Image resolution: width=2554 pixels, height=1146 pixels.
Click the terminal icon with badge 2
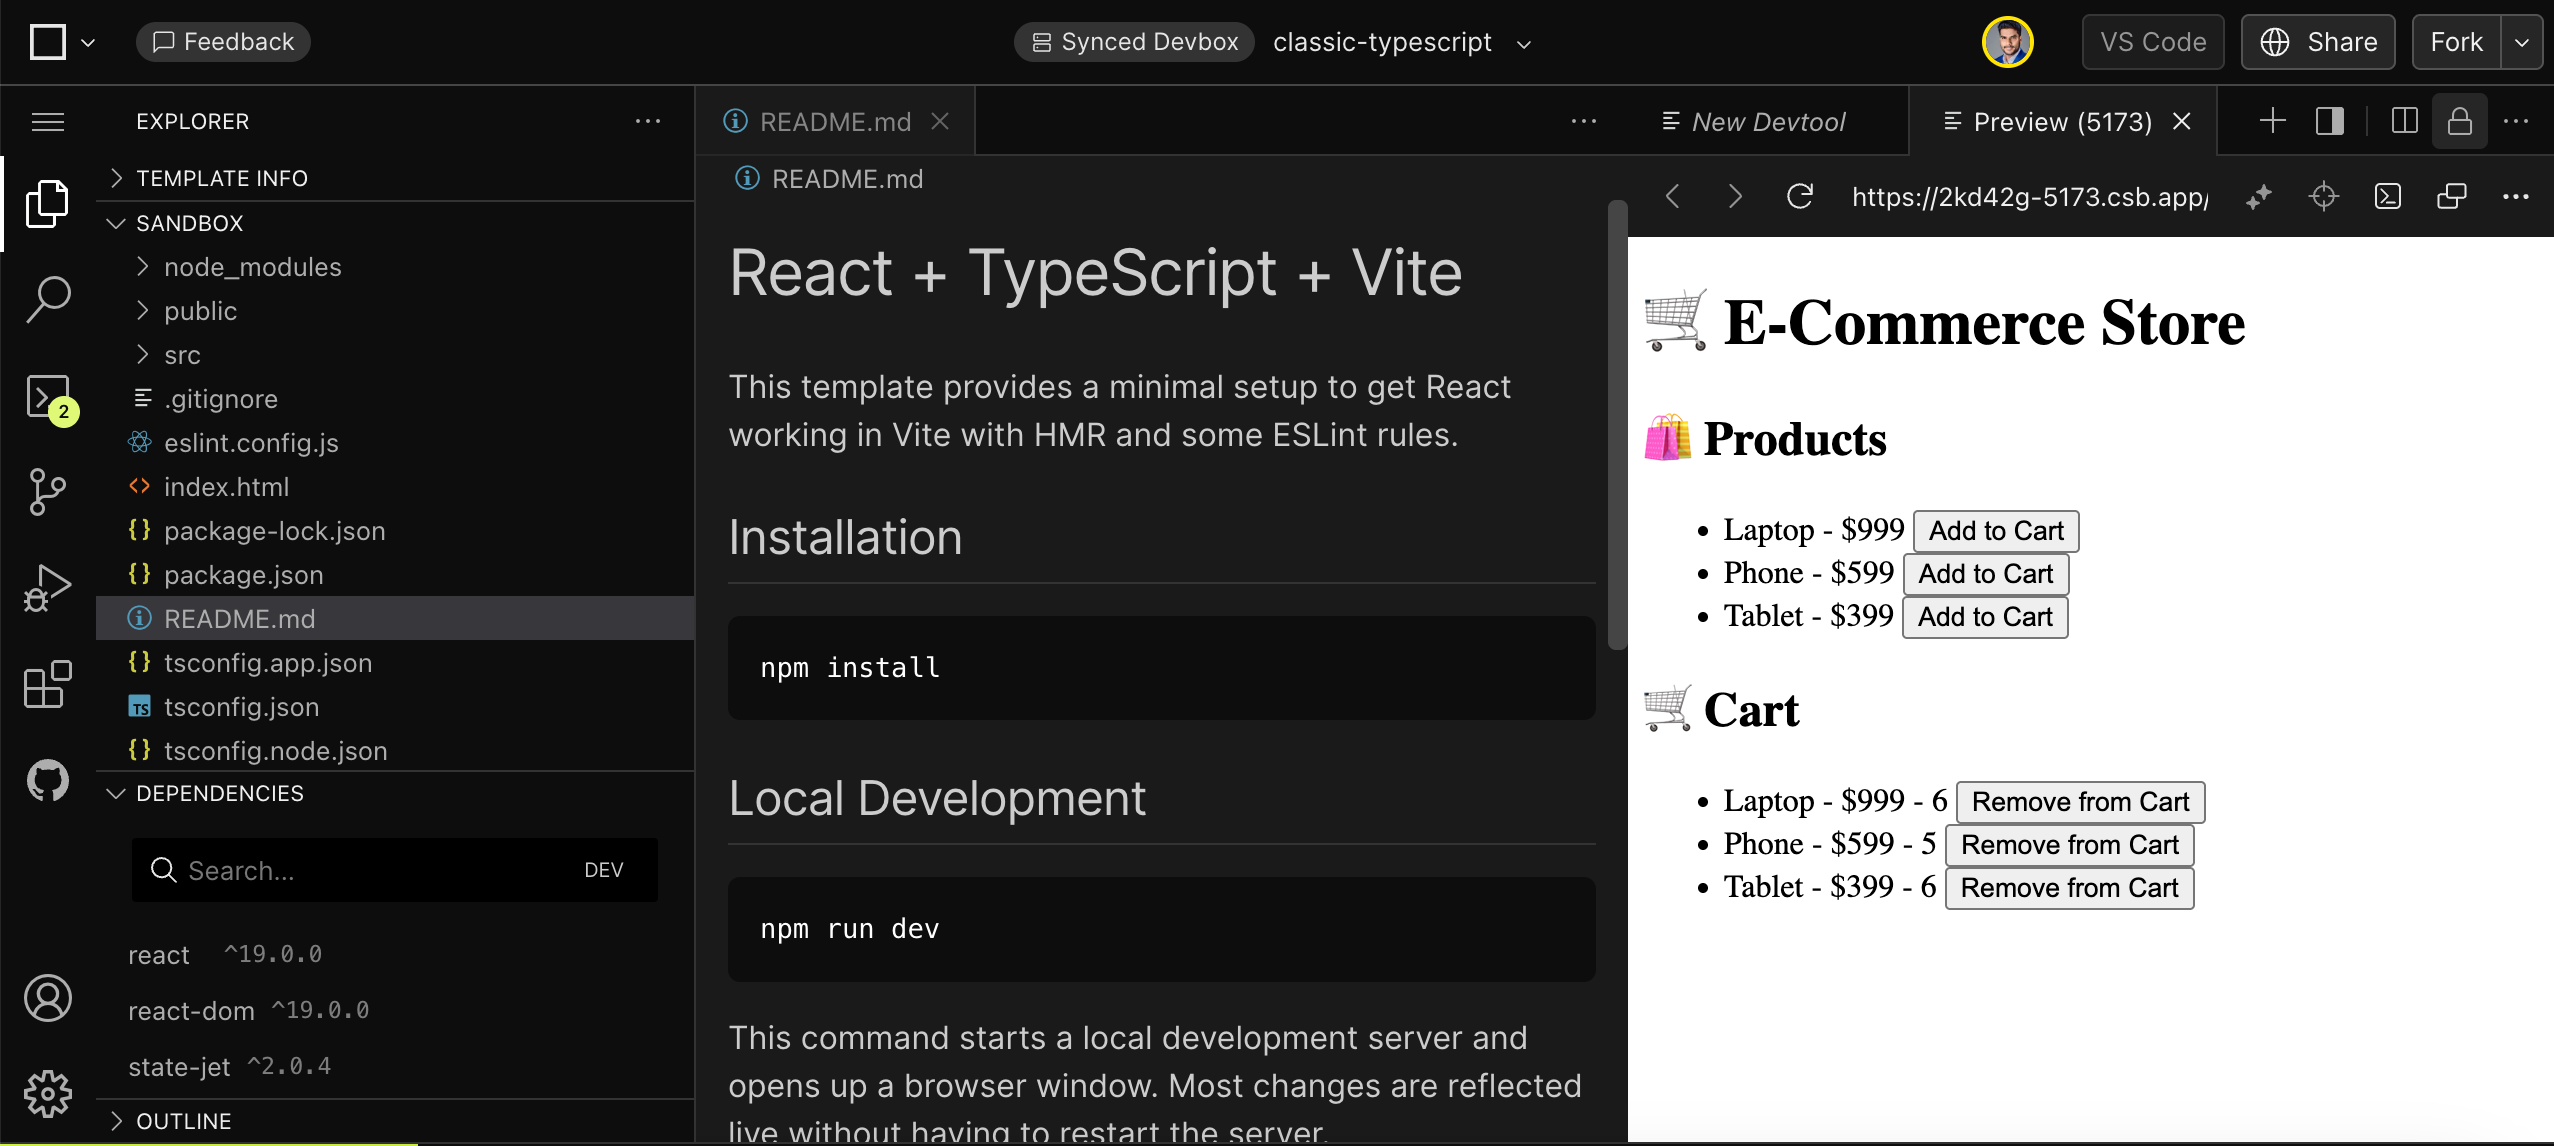point(47,397)
